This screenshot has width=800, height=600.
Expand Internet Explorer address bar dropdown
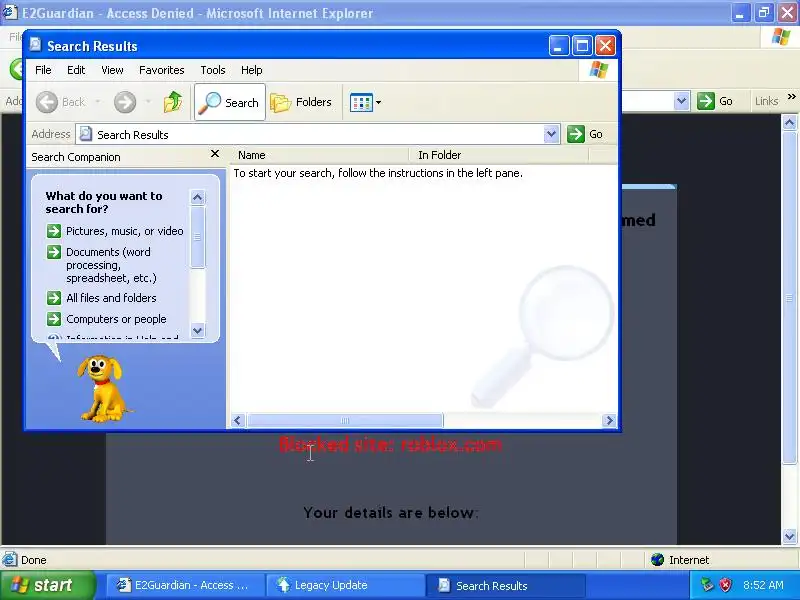[681, 101]
